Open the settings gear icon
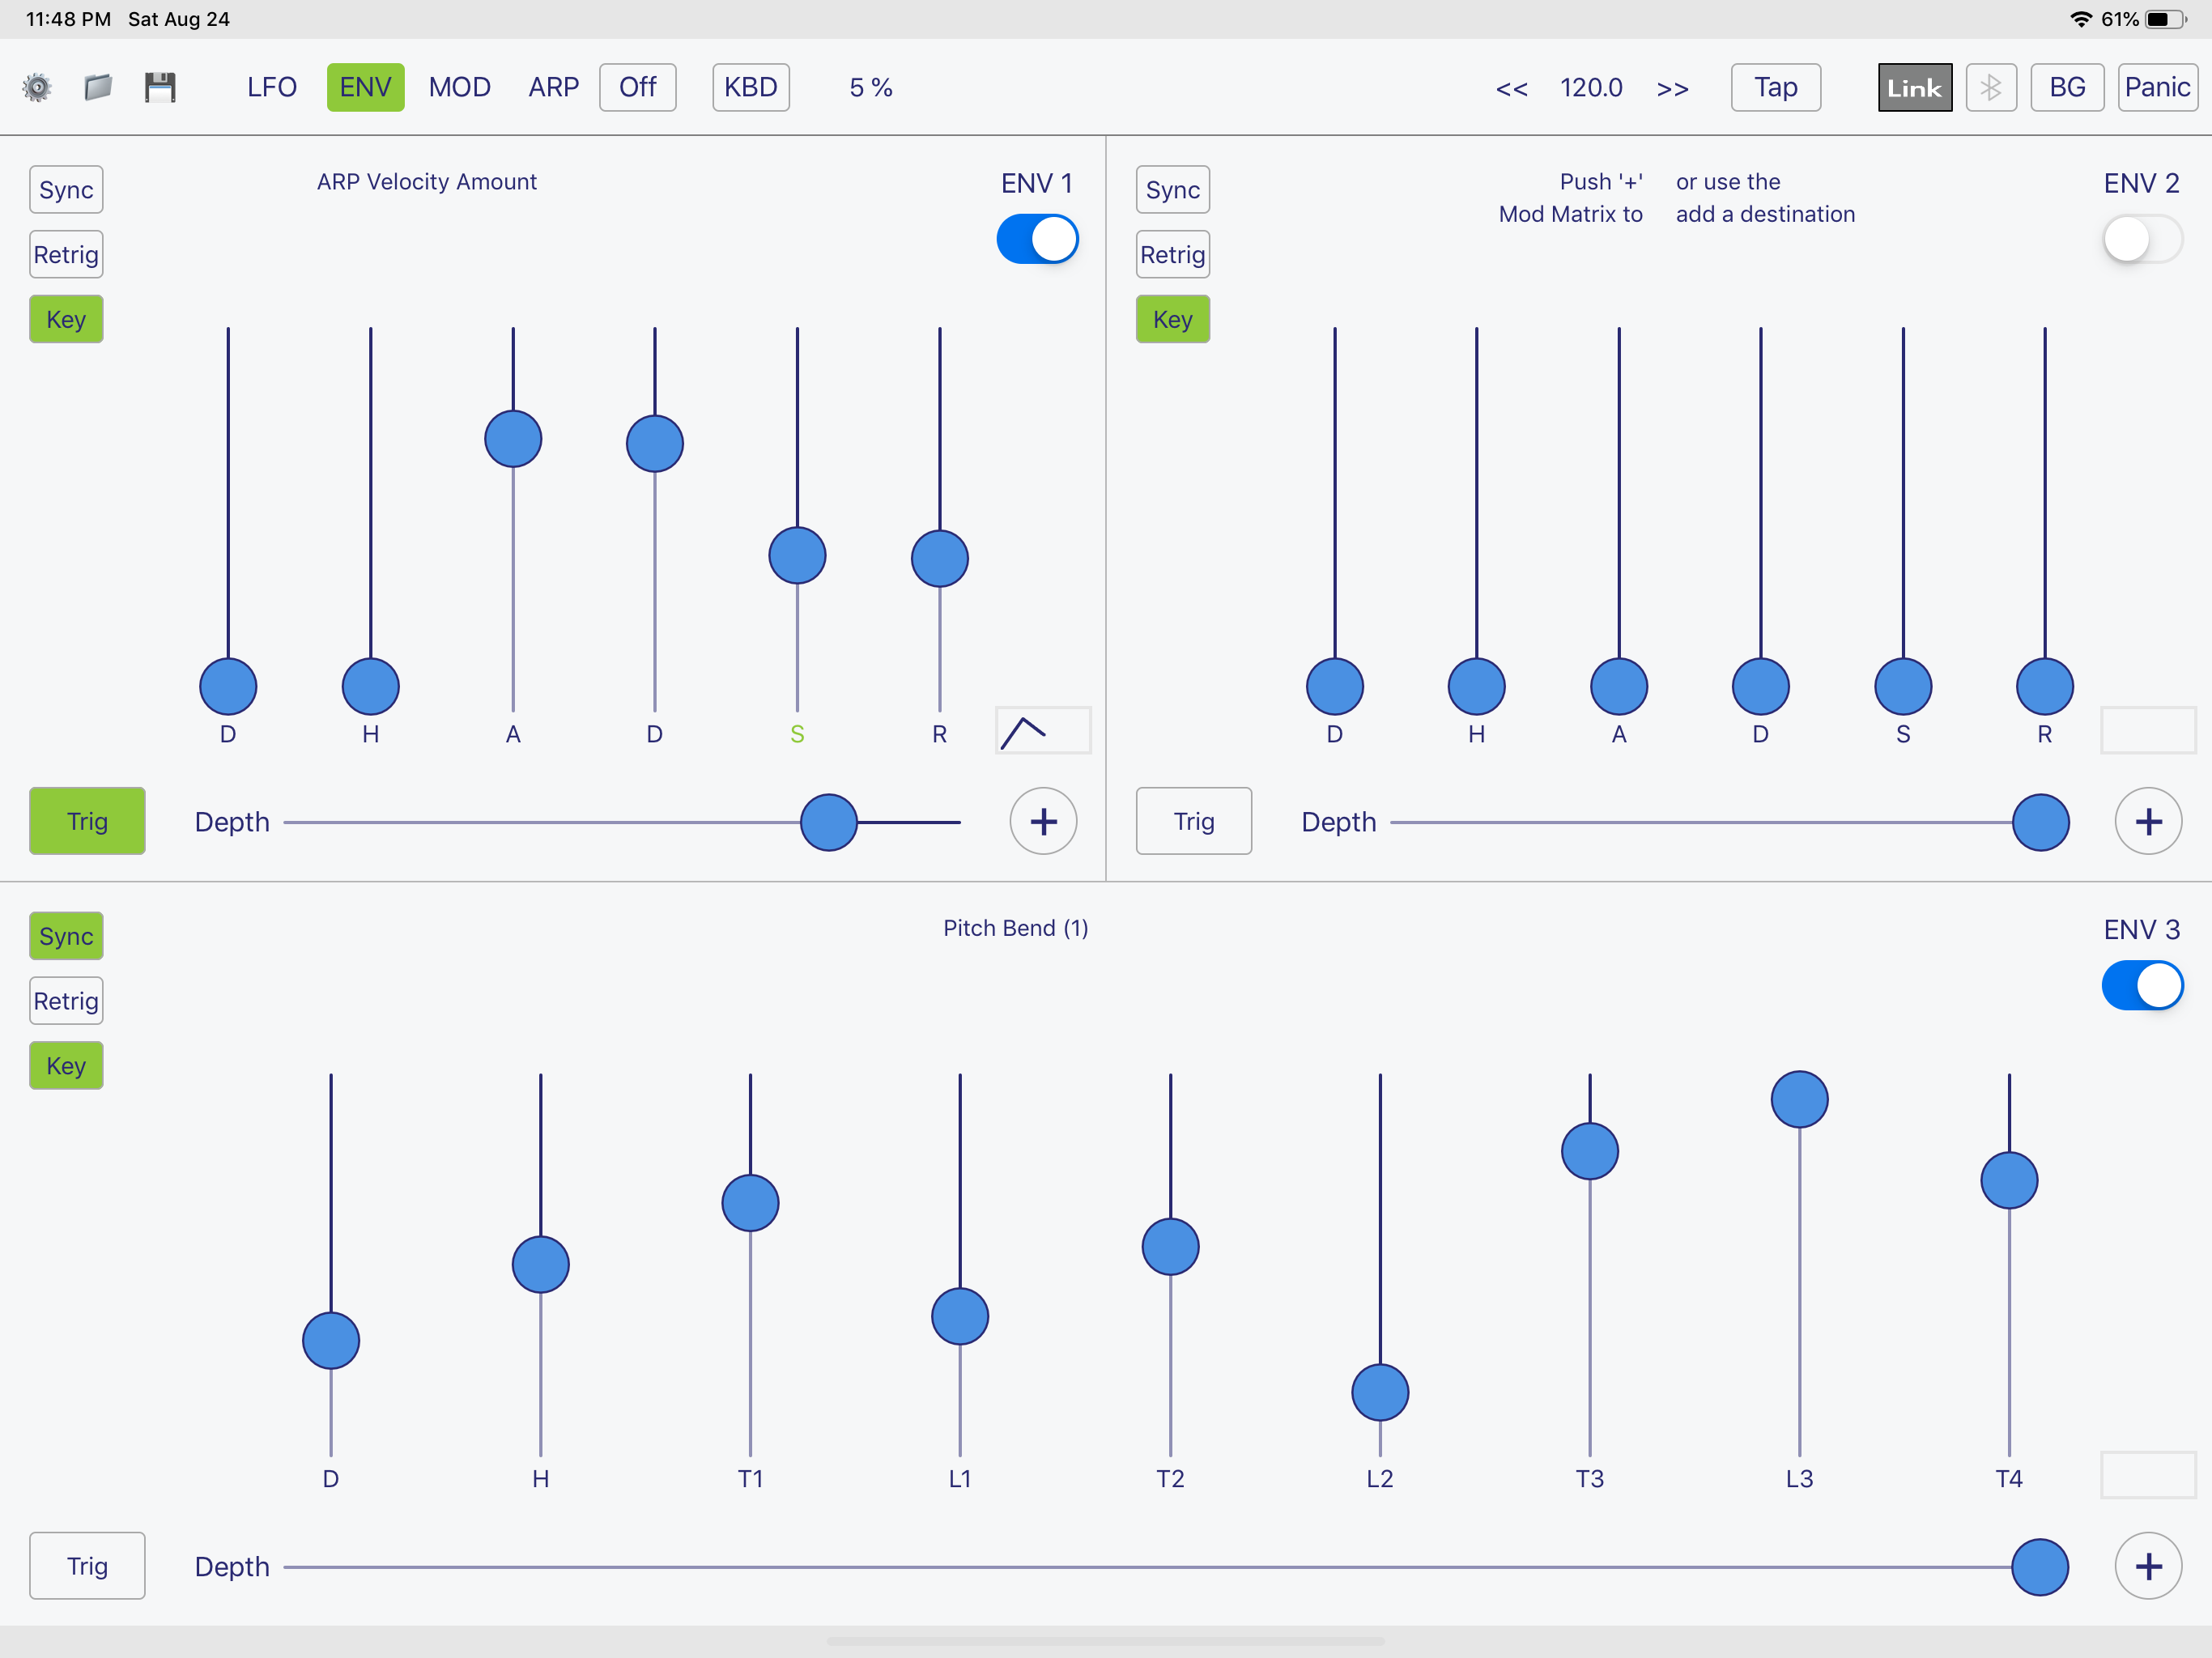This screenshot has height=1658, width=2212. pyautogui.click(x=37, y=88)
